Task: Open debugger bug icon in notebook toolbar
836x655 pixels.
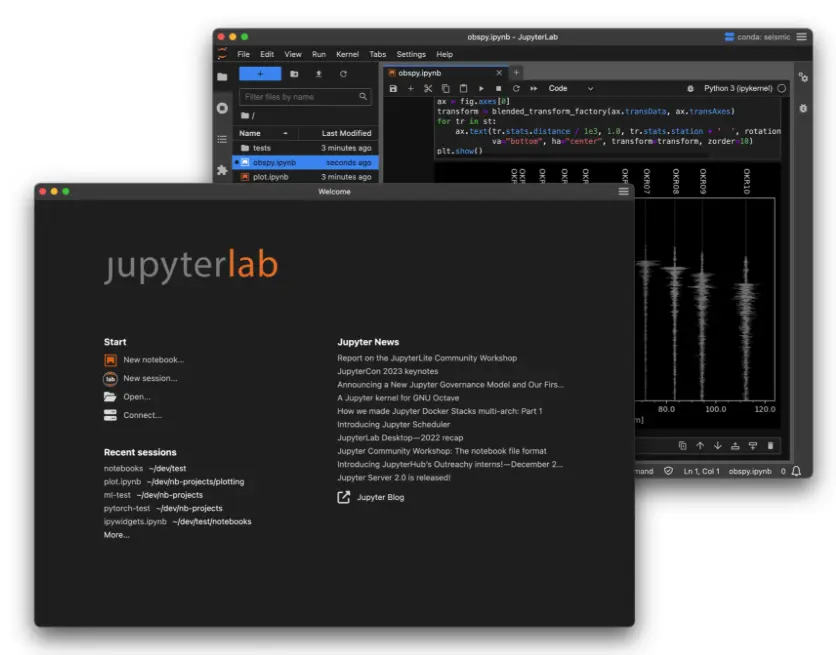Action: 690,88
